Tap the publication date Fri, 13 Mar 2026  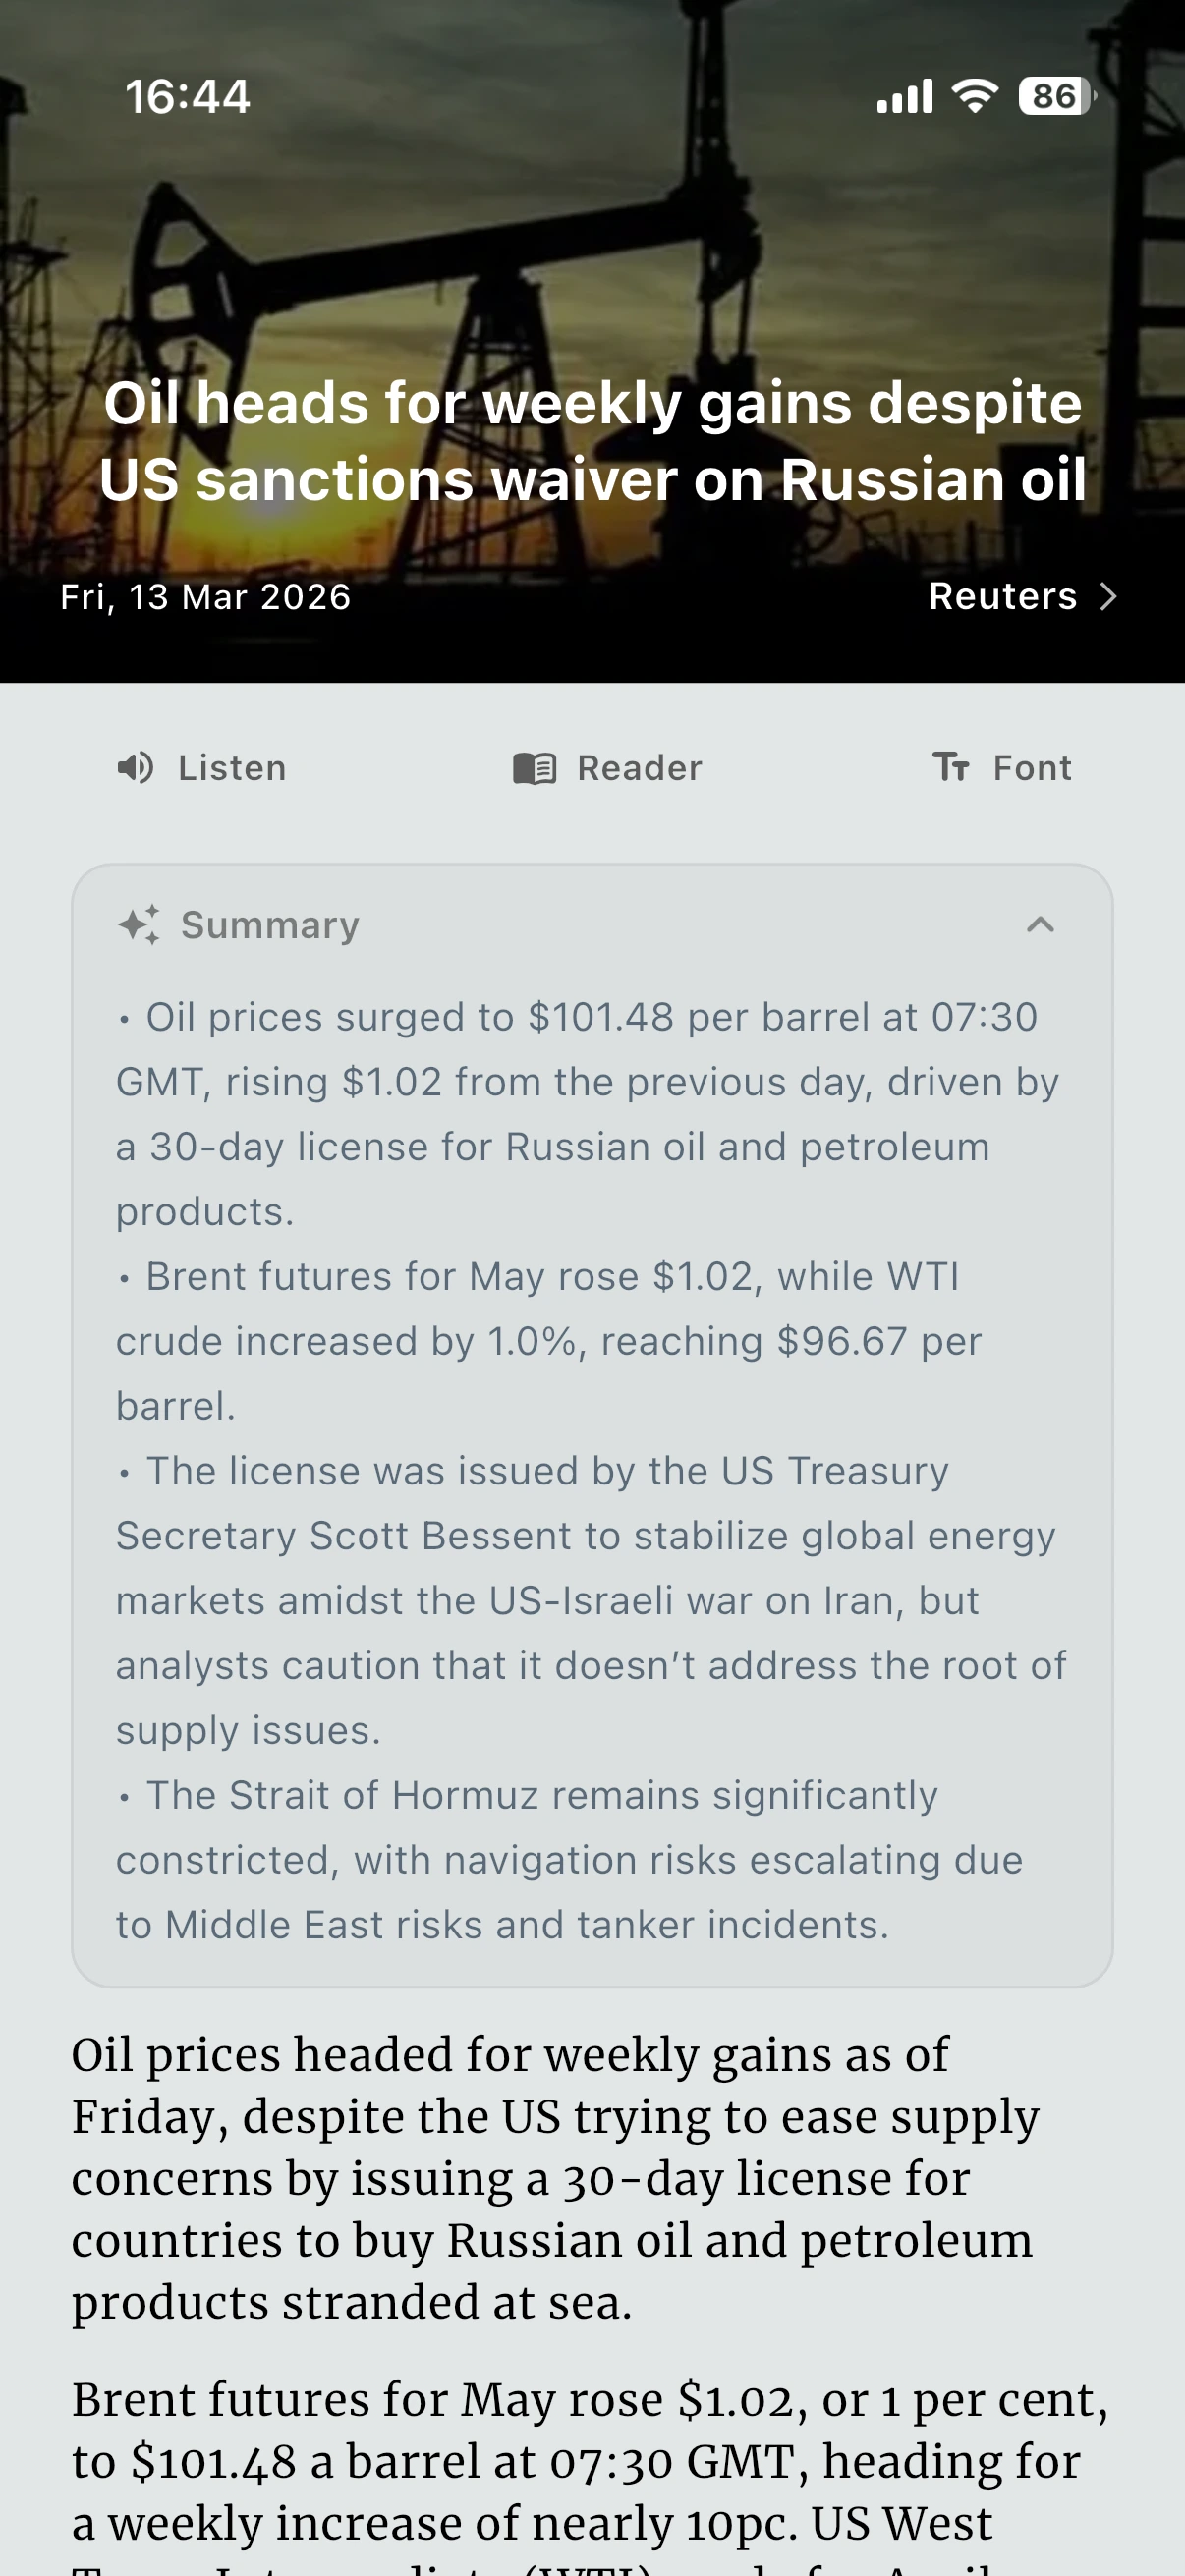pos(206,597)
